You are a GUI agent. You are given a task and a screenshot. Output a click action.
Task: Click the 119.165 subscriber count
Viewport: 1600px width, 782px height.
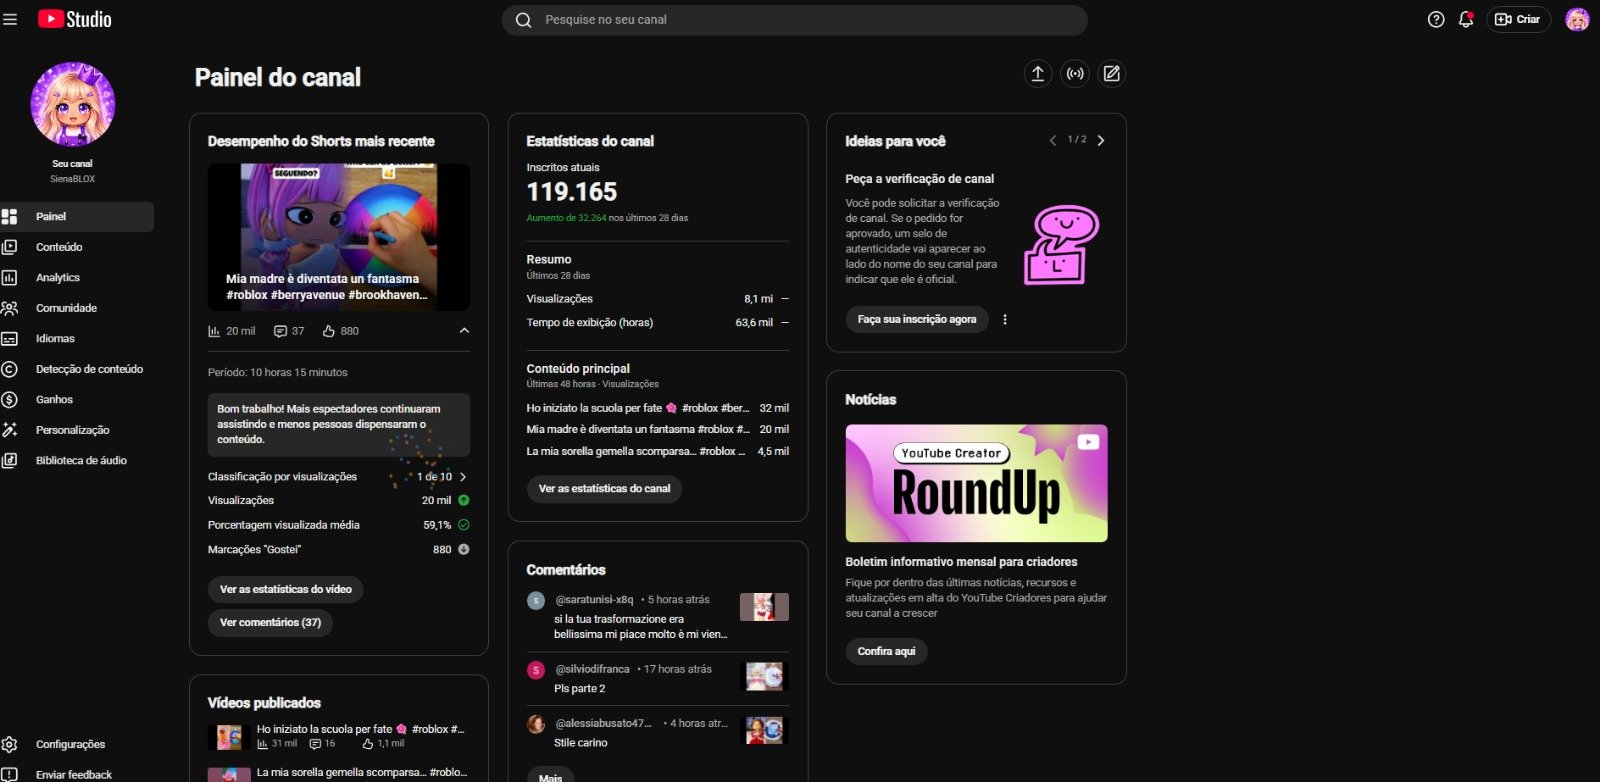(572, 192)
